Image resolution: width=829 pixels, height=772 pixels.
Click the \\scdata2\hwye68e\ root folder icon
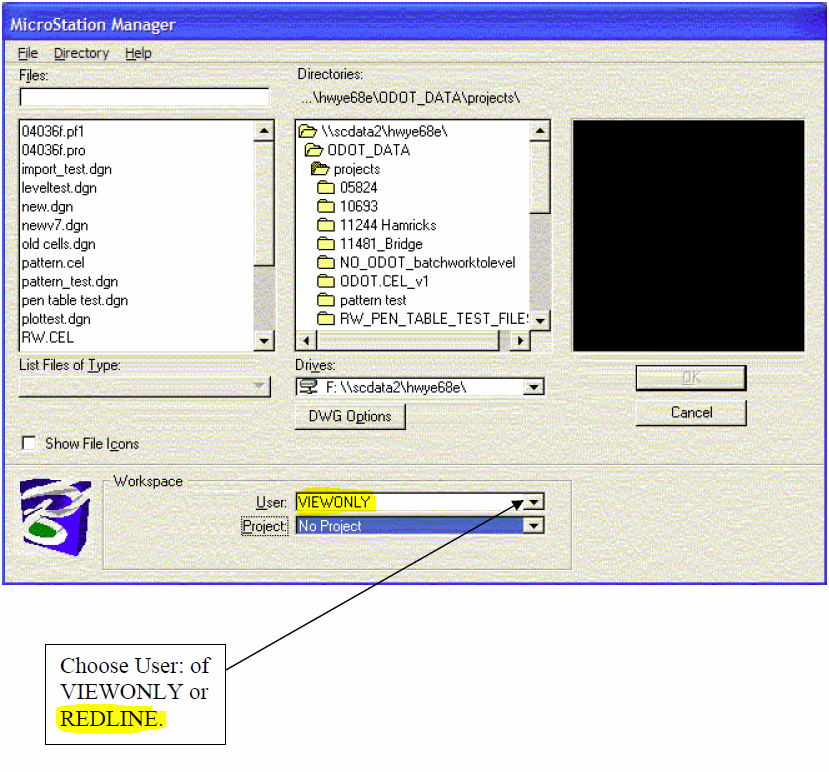308,131
